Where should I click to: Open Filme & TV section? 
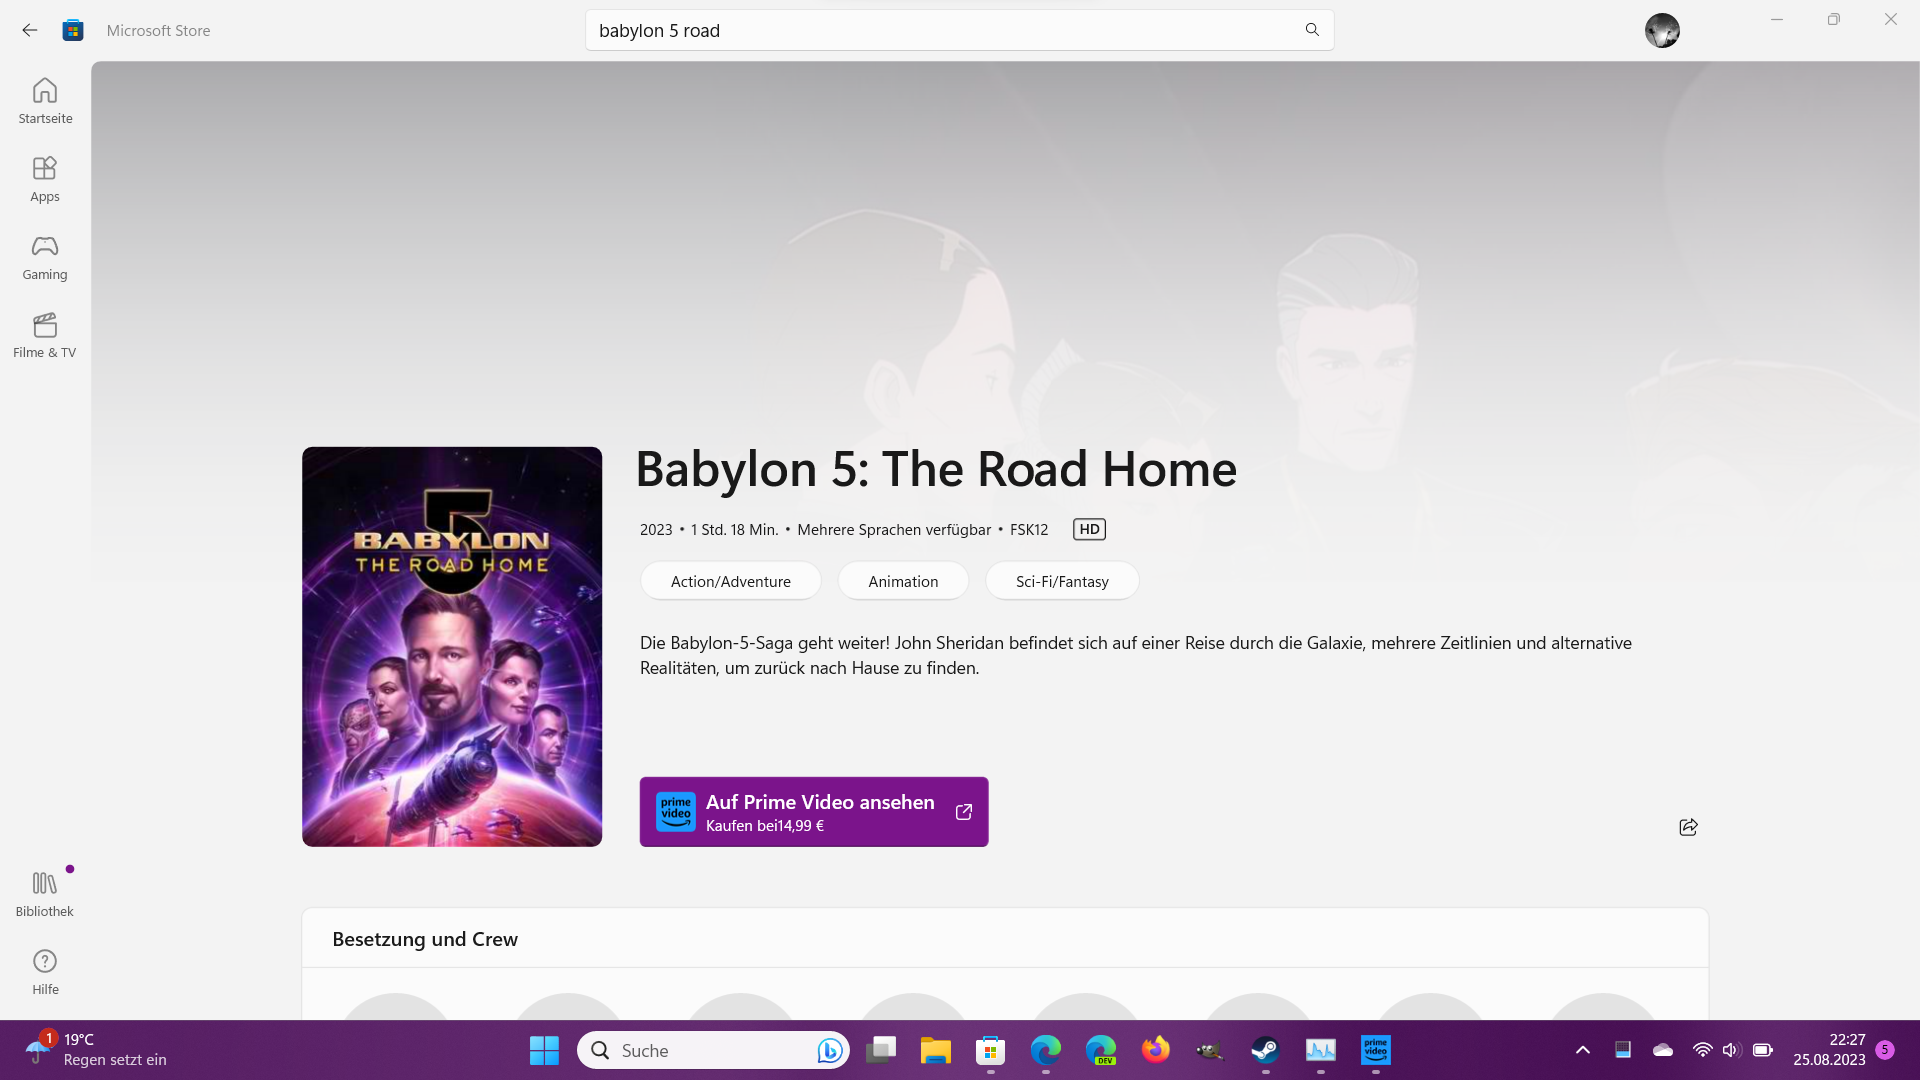pyautogui.click(x=45, y=335)
